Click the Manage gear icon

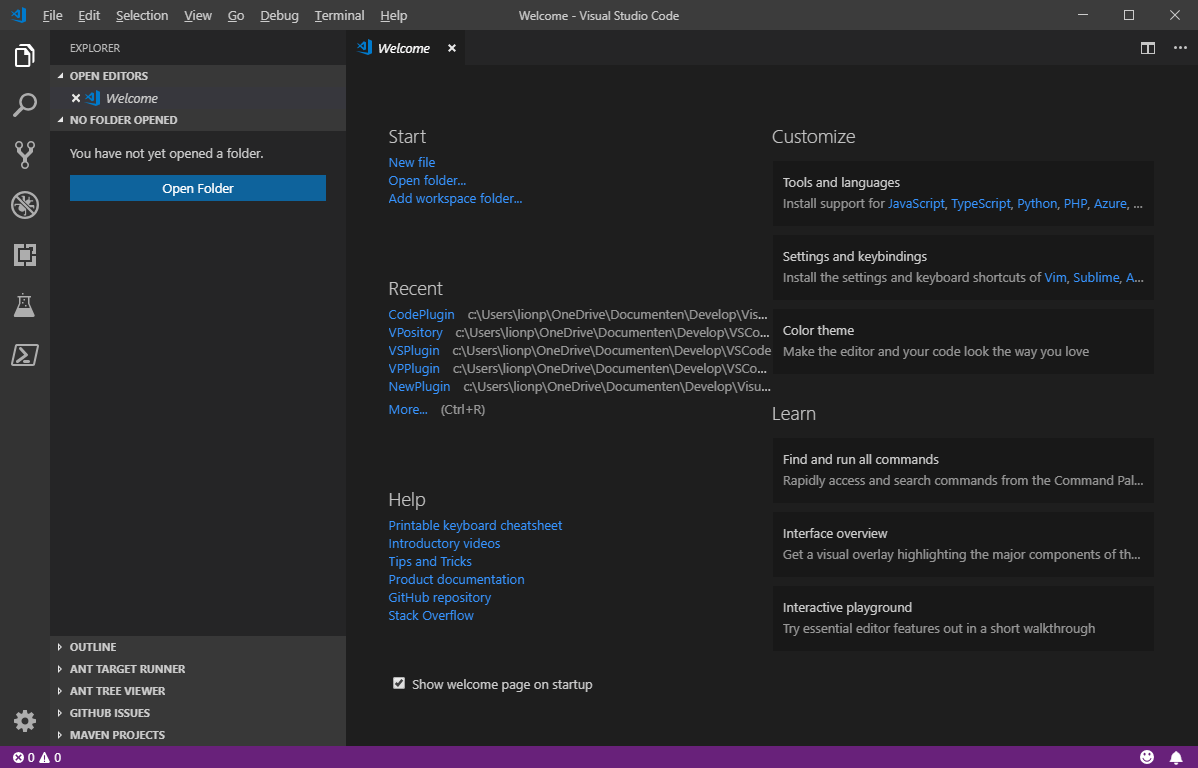coord(24,721)
